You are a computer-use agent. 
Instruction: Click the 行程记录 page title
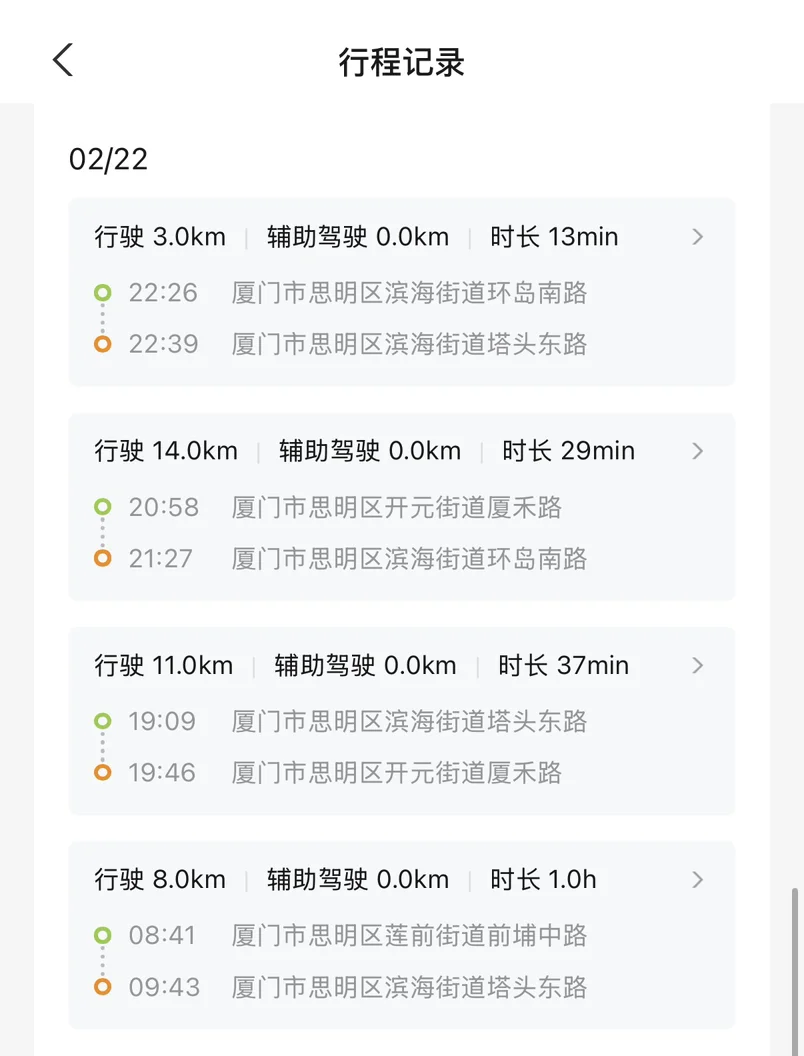402,62
